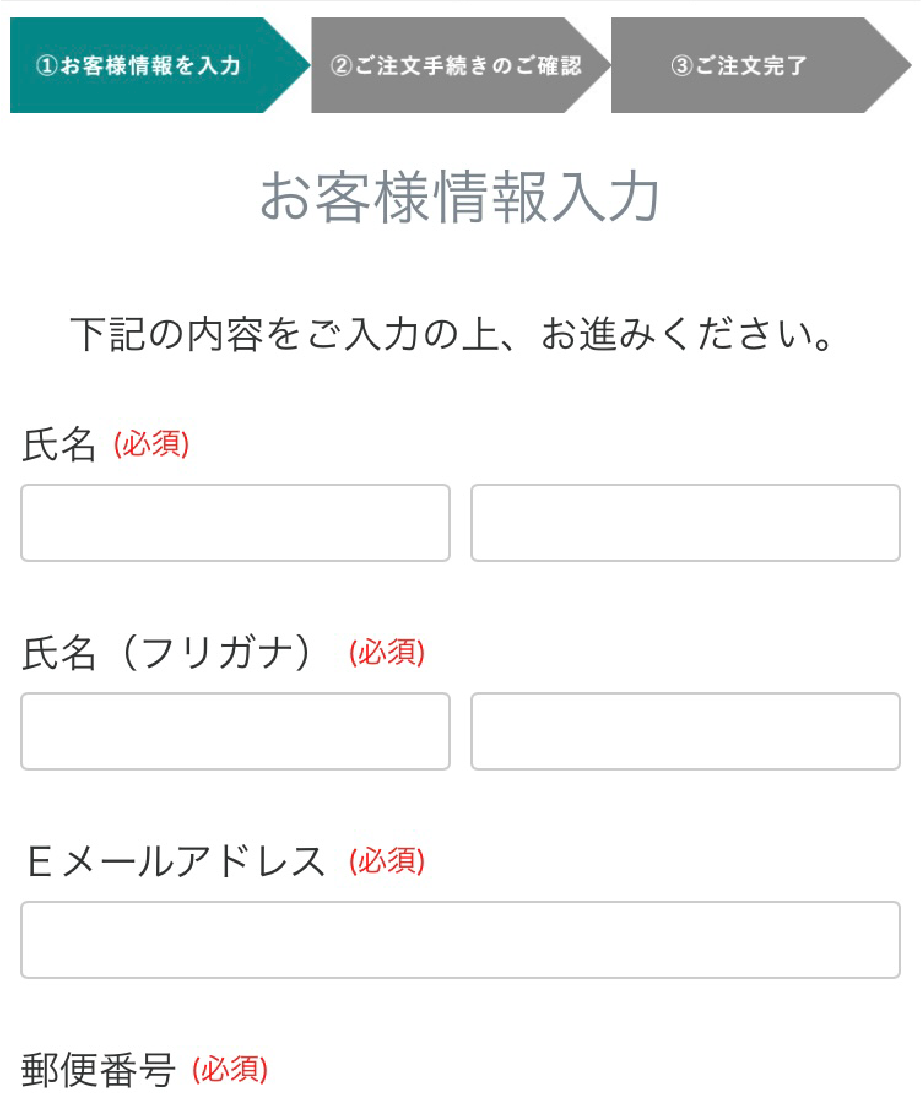The height and width of the screenshot is (1093, 921).
Task: Focus the right フリガナ input box
Action: 685,731
